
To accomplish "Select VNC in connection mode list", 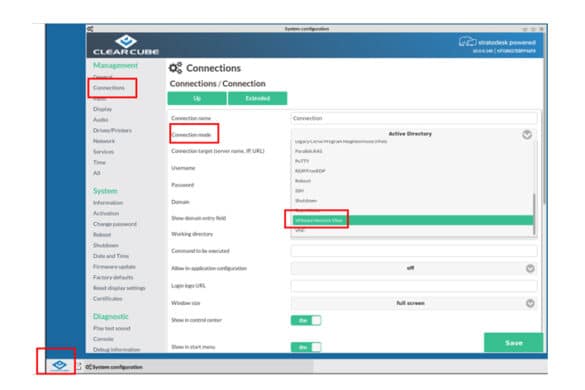I will tap(300, 230).
